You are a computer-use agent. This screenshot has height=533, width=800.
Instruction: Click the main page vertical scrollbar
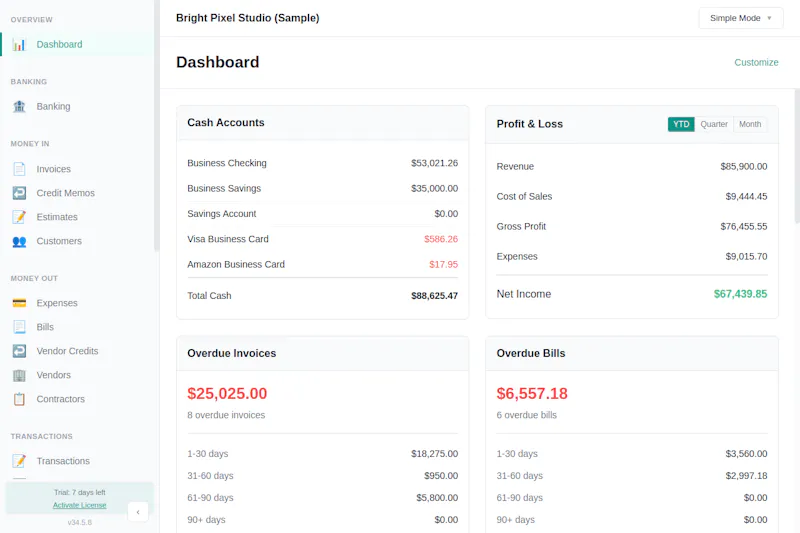click(x=797, y=156)
